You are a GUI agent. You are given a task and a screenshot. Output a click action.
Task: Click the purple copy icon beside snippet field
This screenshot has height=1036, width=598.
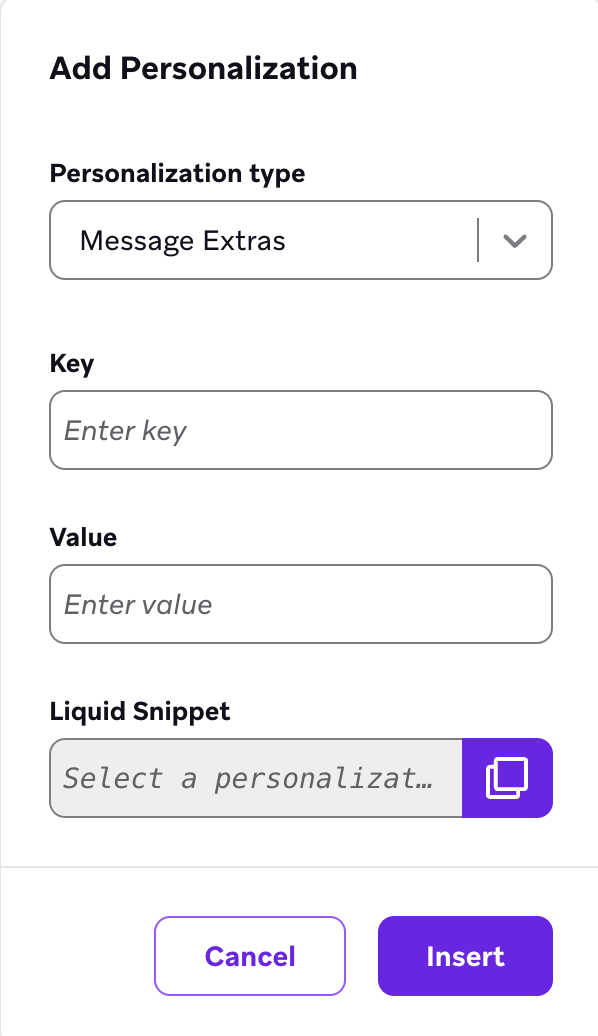[x=507, y=777]
